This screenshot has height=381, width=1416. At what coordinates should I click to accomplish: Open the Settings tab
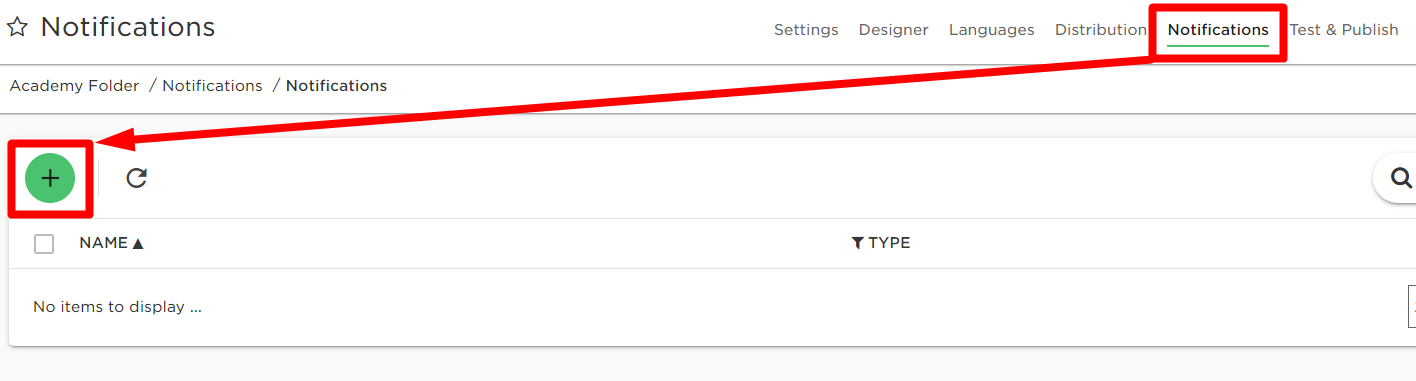pyautogui.click(x=806, y=30)
